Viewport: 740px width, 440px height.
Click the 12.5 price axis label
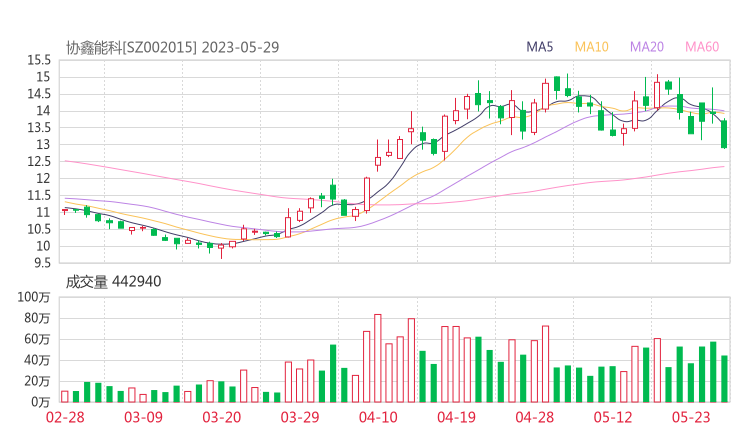pos(39,162)
